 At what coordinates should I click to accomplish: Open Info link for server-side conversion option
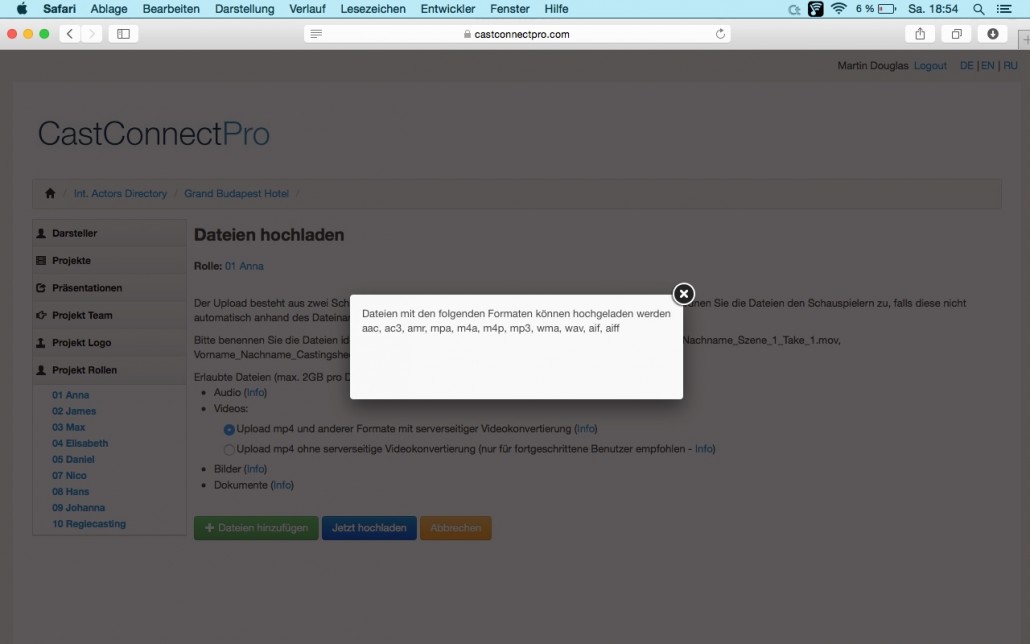586,428
